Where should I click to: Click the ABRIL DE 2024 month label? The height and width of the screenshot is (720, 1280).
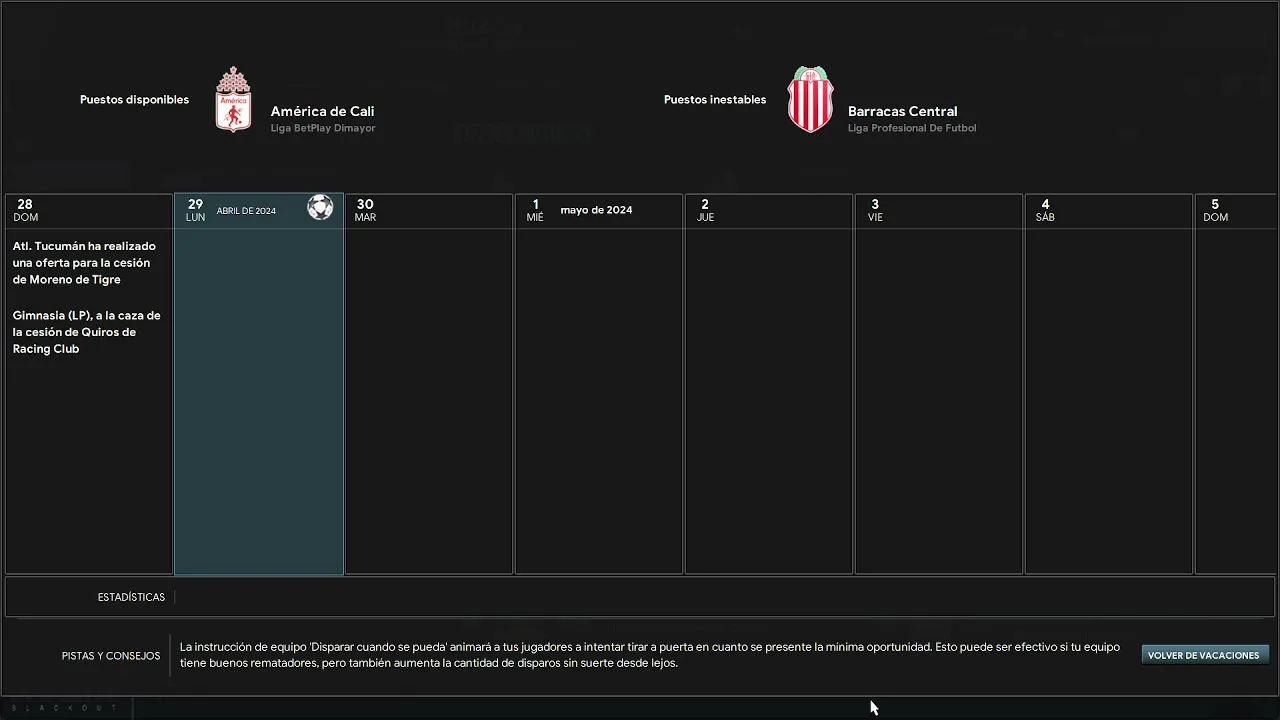246,211
